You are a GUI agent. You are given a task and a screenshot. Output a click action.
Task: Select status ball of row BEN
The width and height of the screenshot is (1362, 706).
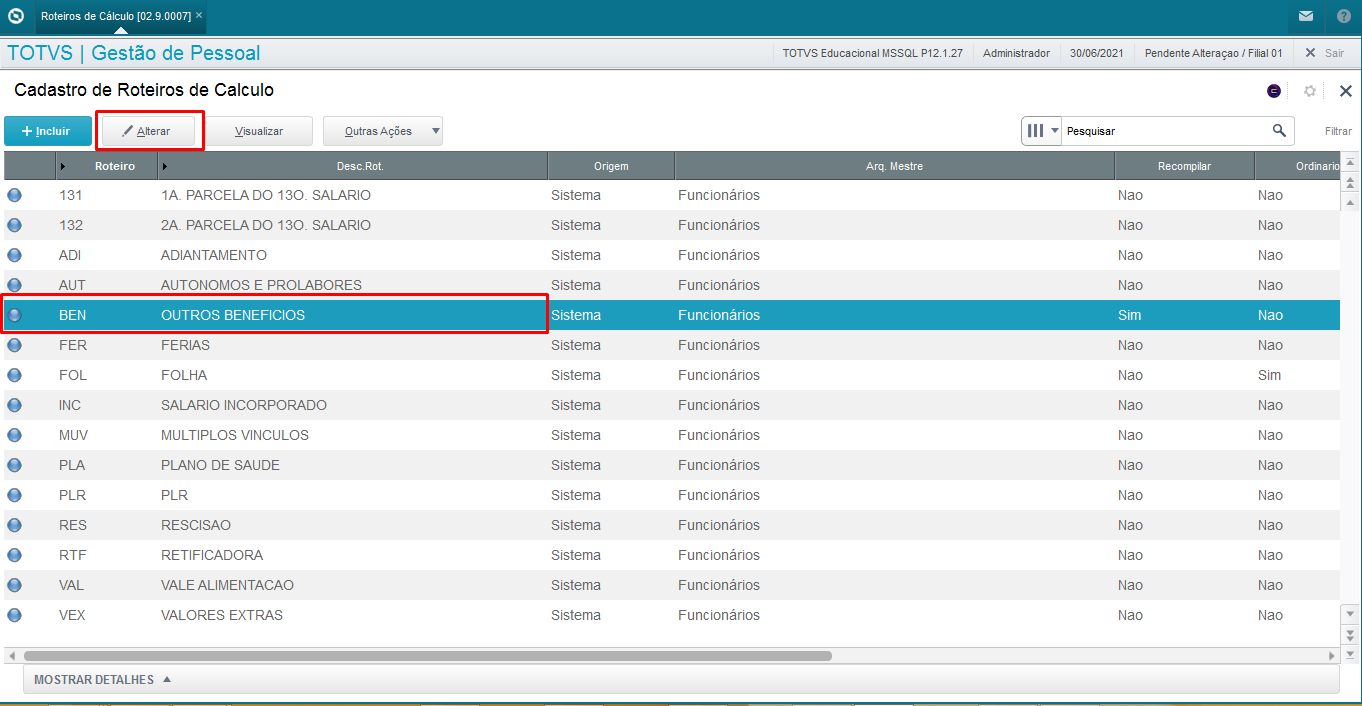[15, 315]
